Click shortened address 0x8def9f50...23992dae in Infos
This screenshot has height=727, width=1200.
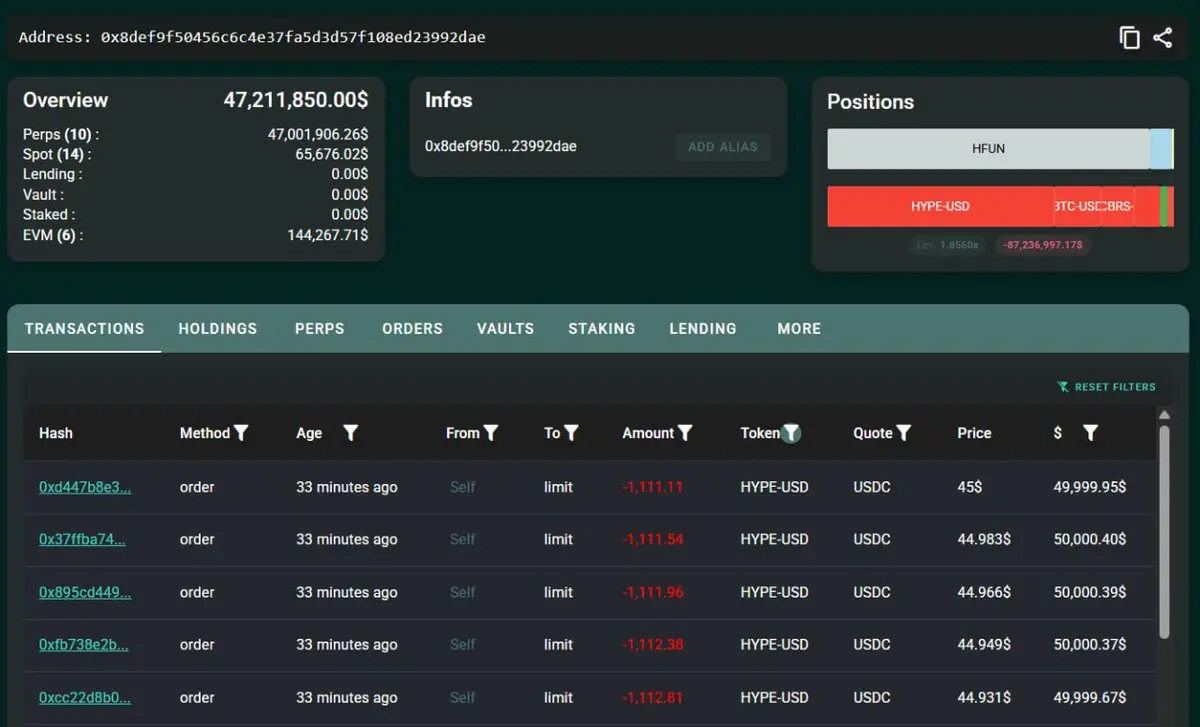coord(501,146)
